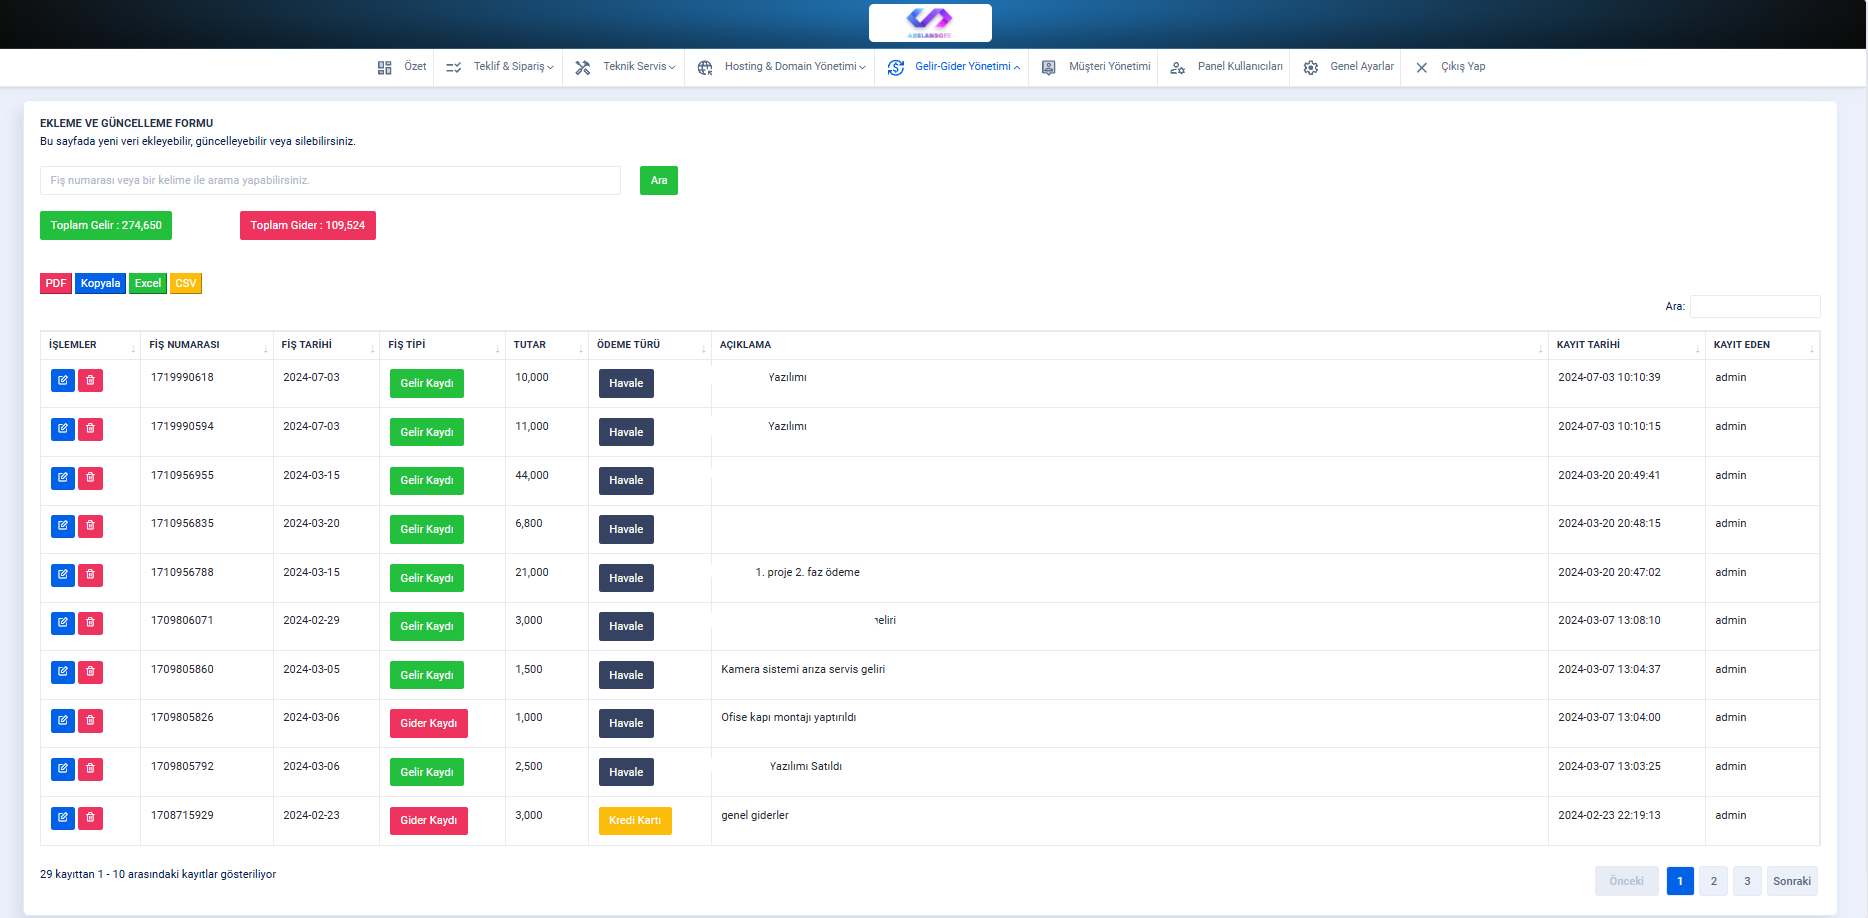Click the site logo in header

coord(930,23)
